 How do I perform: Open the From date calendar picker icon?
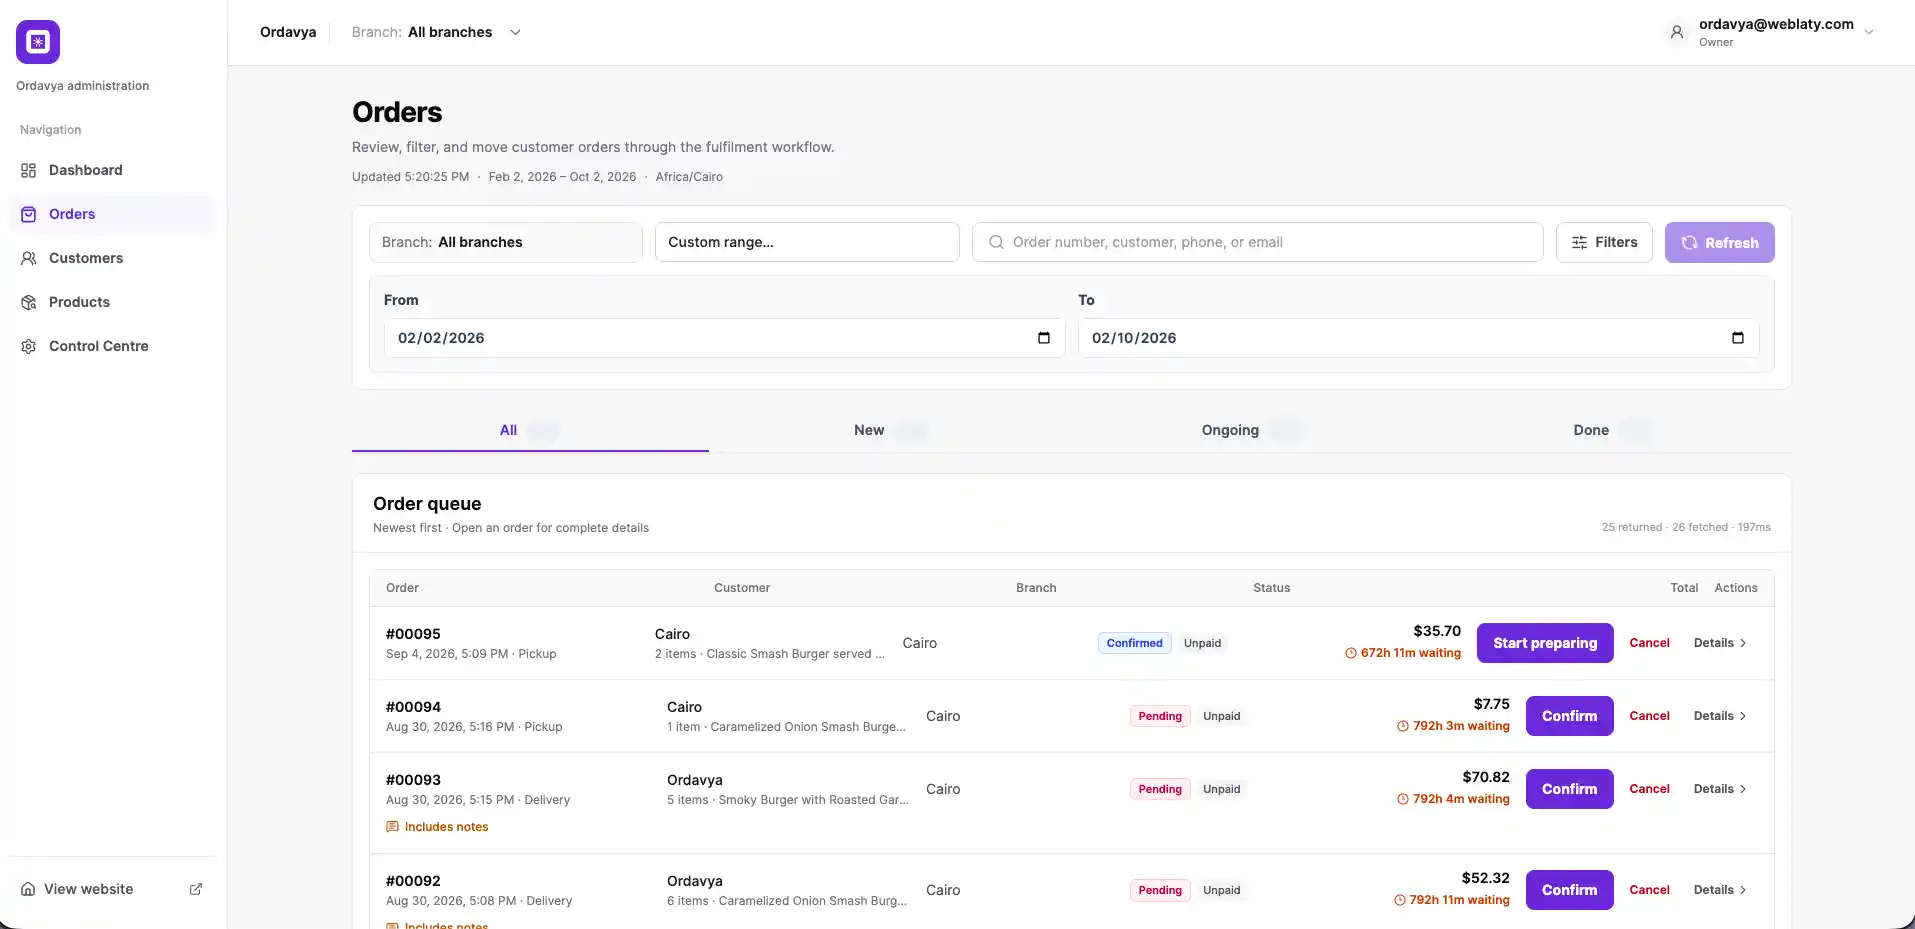[1044, 338]
